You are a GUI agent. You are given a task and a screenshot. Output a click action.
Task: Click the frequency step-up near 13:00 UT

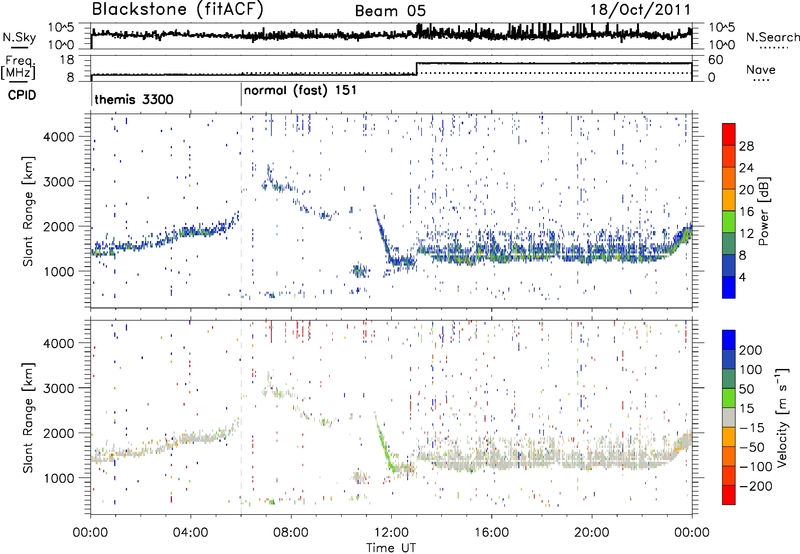tap(417, 69)
